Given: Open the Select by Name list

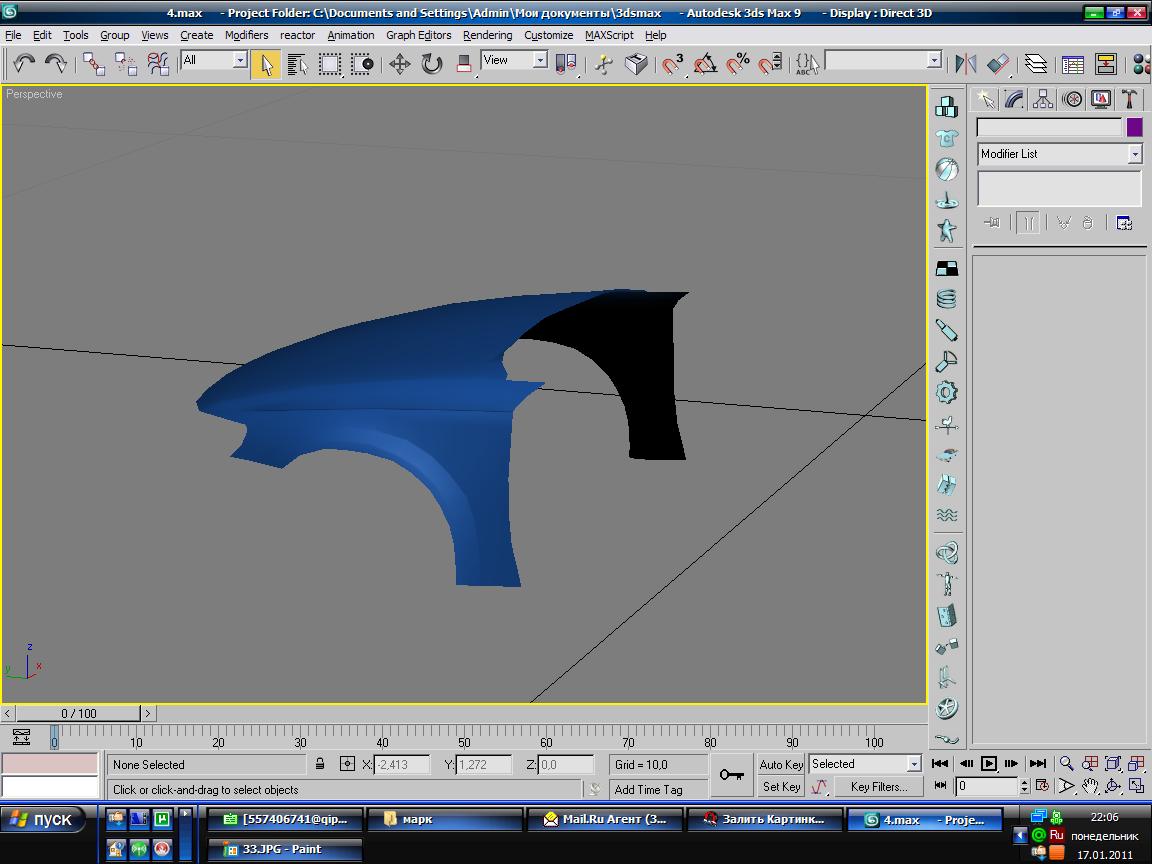Looking at the screenshot, I should 297,64.
